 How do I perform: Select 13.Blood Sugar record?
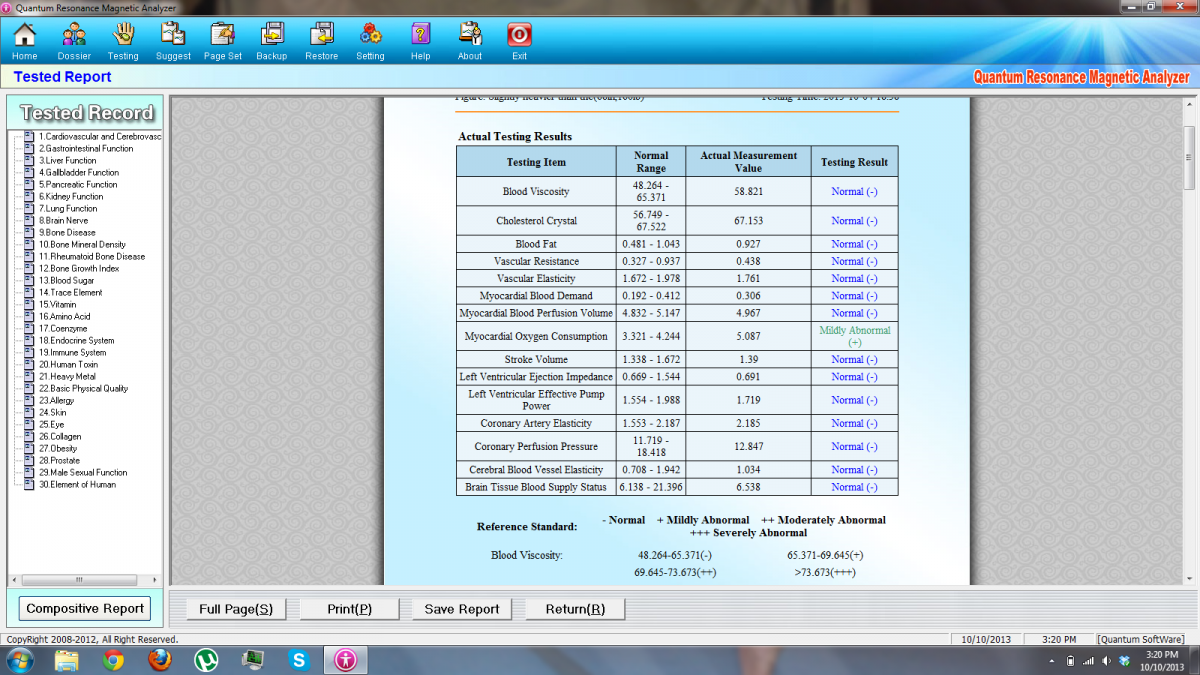[69, 280]
